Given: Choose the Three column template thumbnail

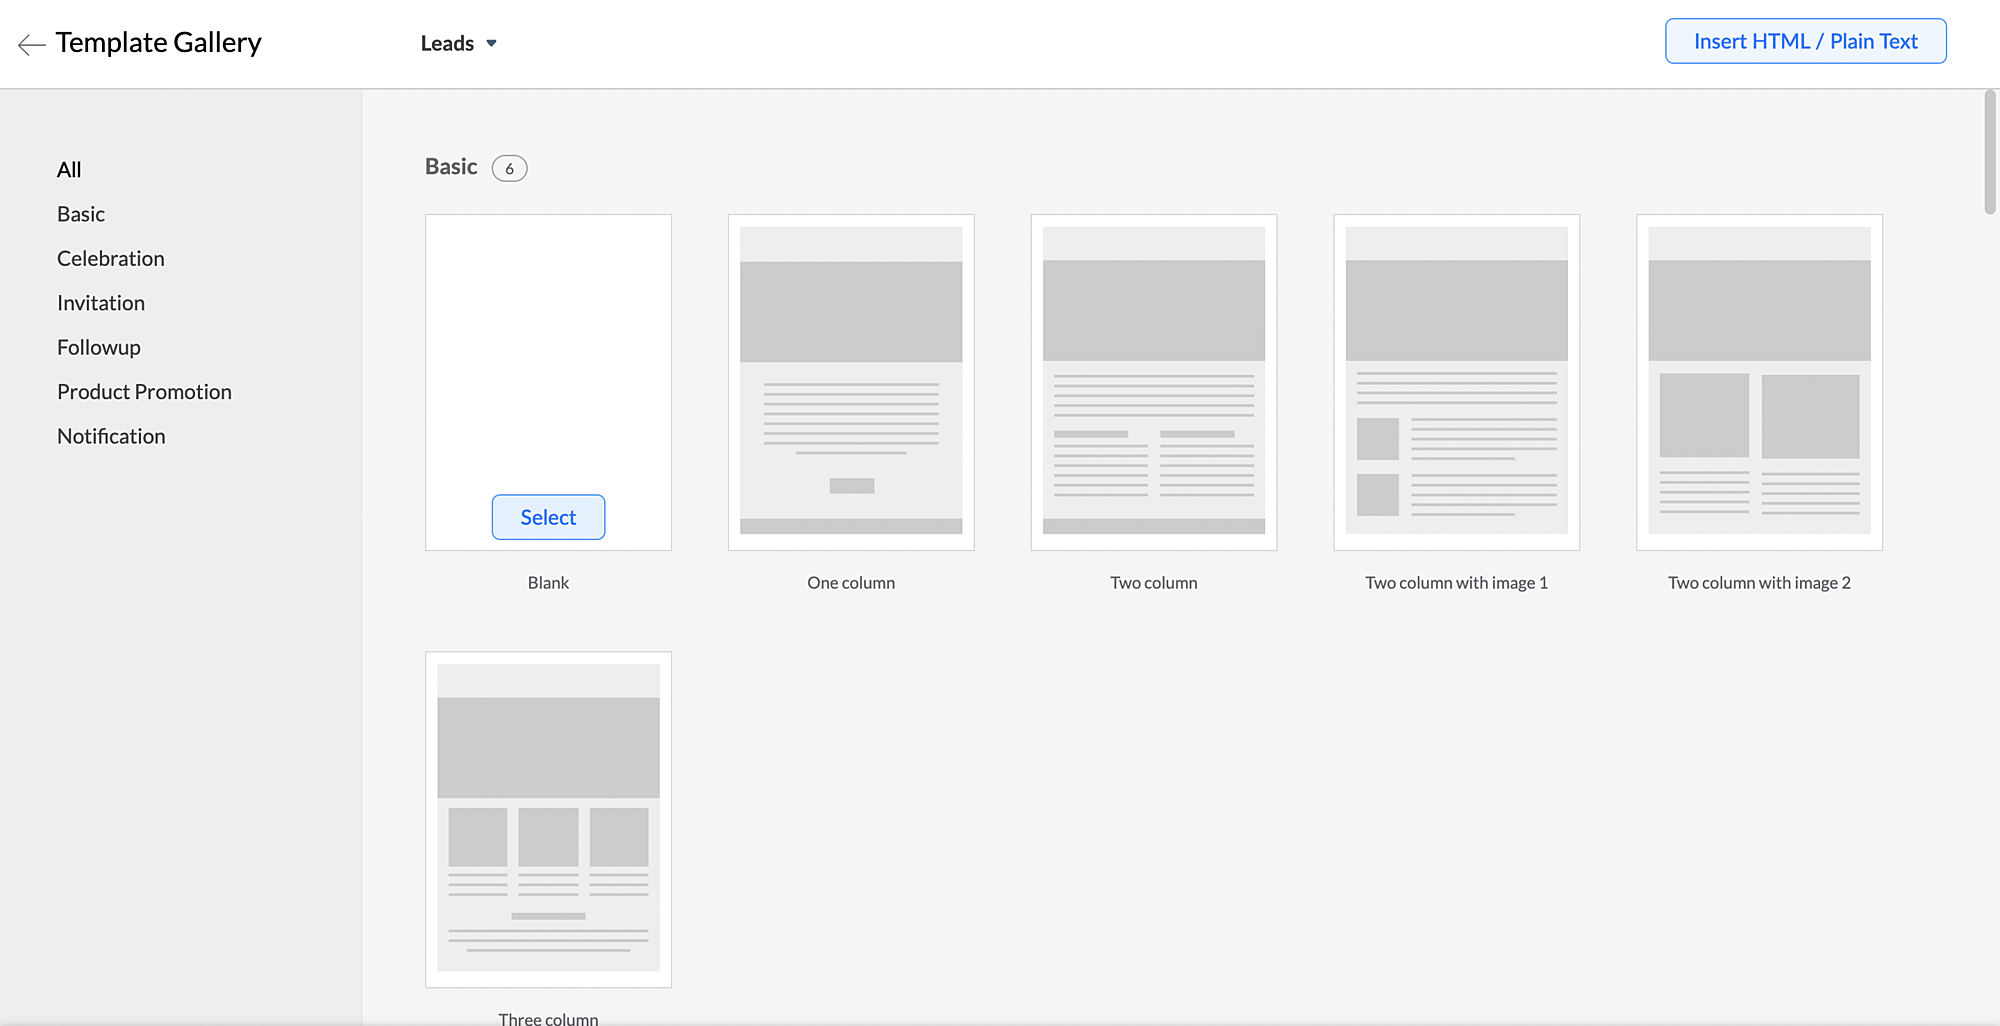Looking at the screenshot, I should (548, 819).
